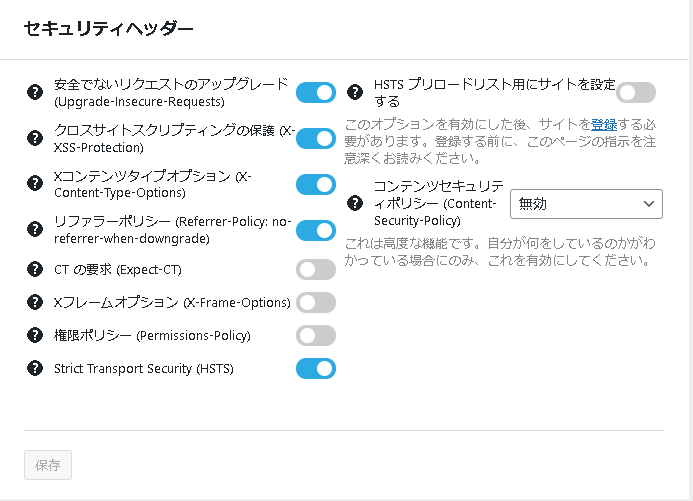
Task: Open Permissions-Policy help icon
Action: click(x=35, y=335)
